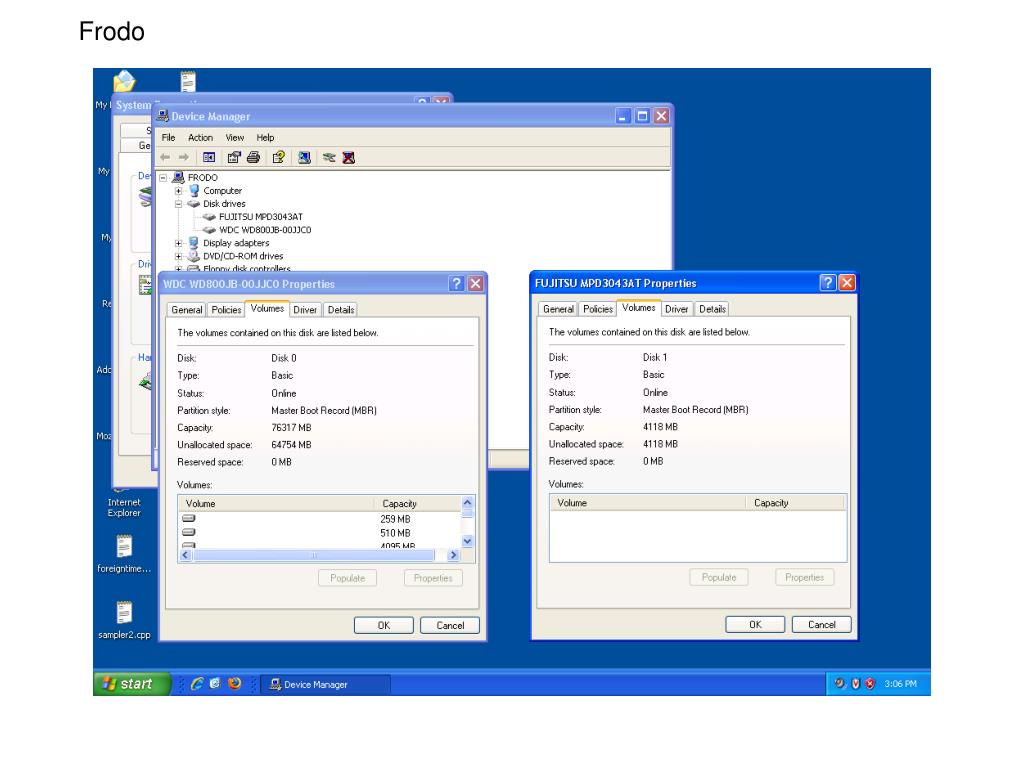Open the Action menu in Device Manager
The image size is (1024, 768).
coord(200,137)
